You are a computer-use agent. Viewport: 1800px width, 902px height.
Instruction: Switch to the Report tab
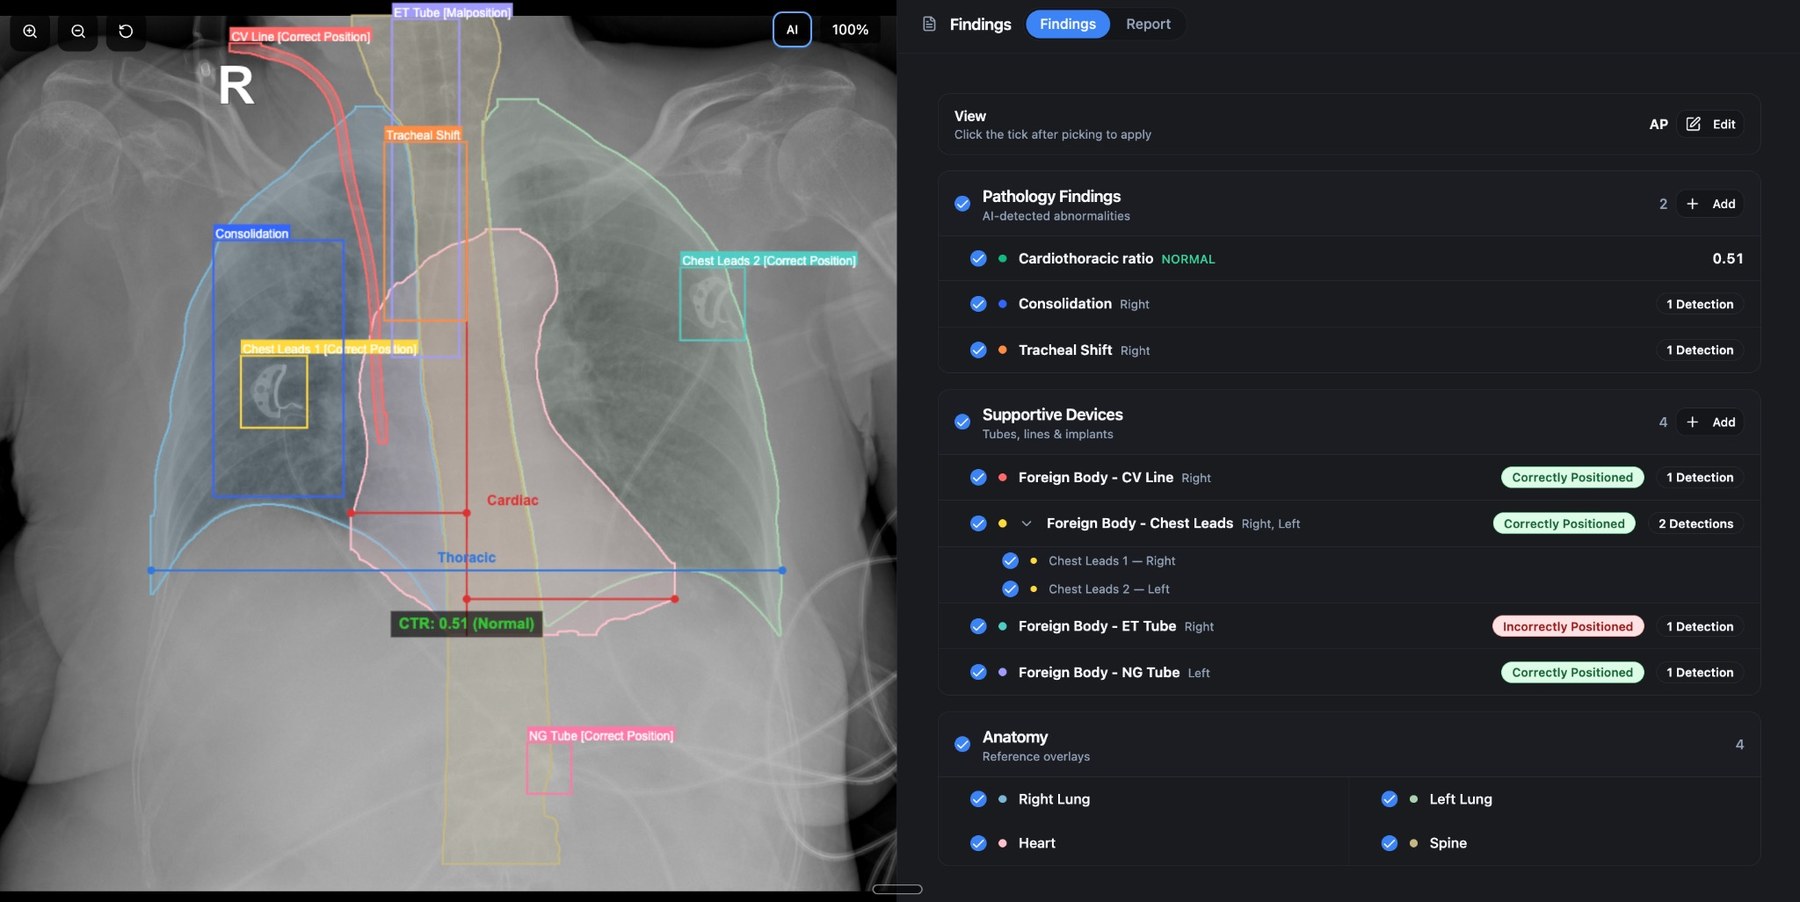[1148, 24]
